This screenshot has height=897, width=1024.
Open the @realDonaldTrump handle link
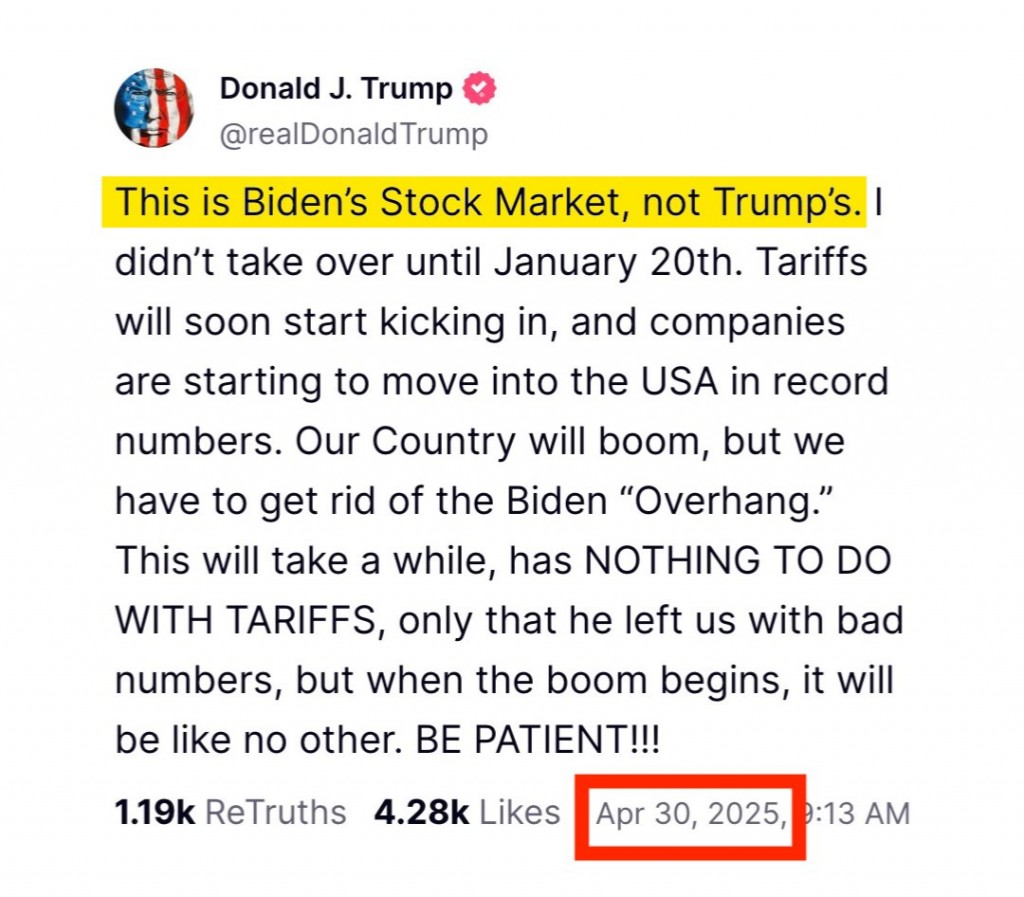pos(354,134)
